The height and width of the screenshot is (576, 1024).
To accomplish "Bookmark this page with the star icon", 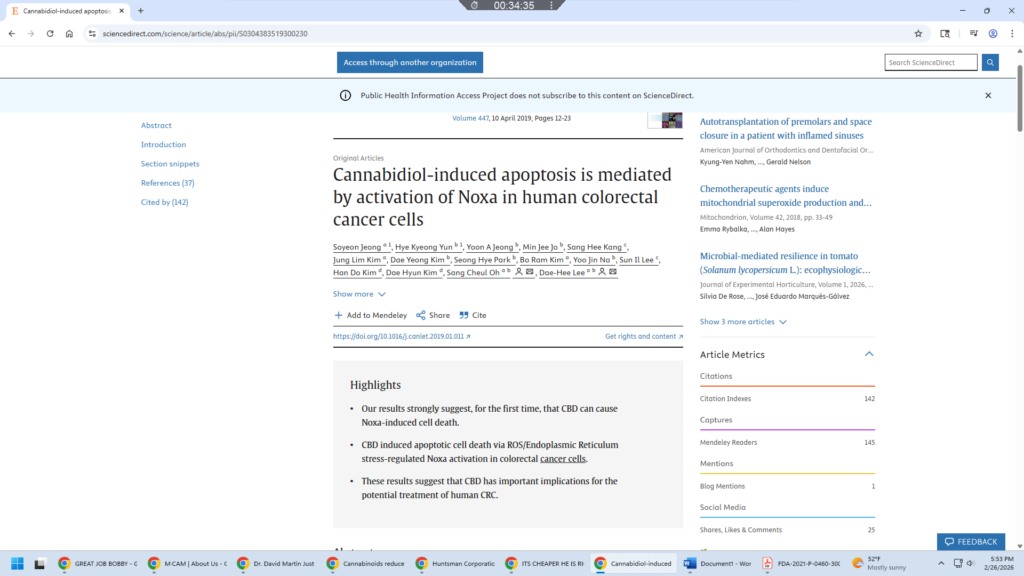I will click(x=918, y=33).
